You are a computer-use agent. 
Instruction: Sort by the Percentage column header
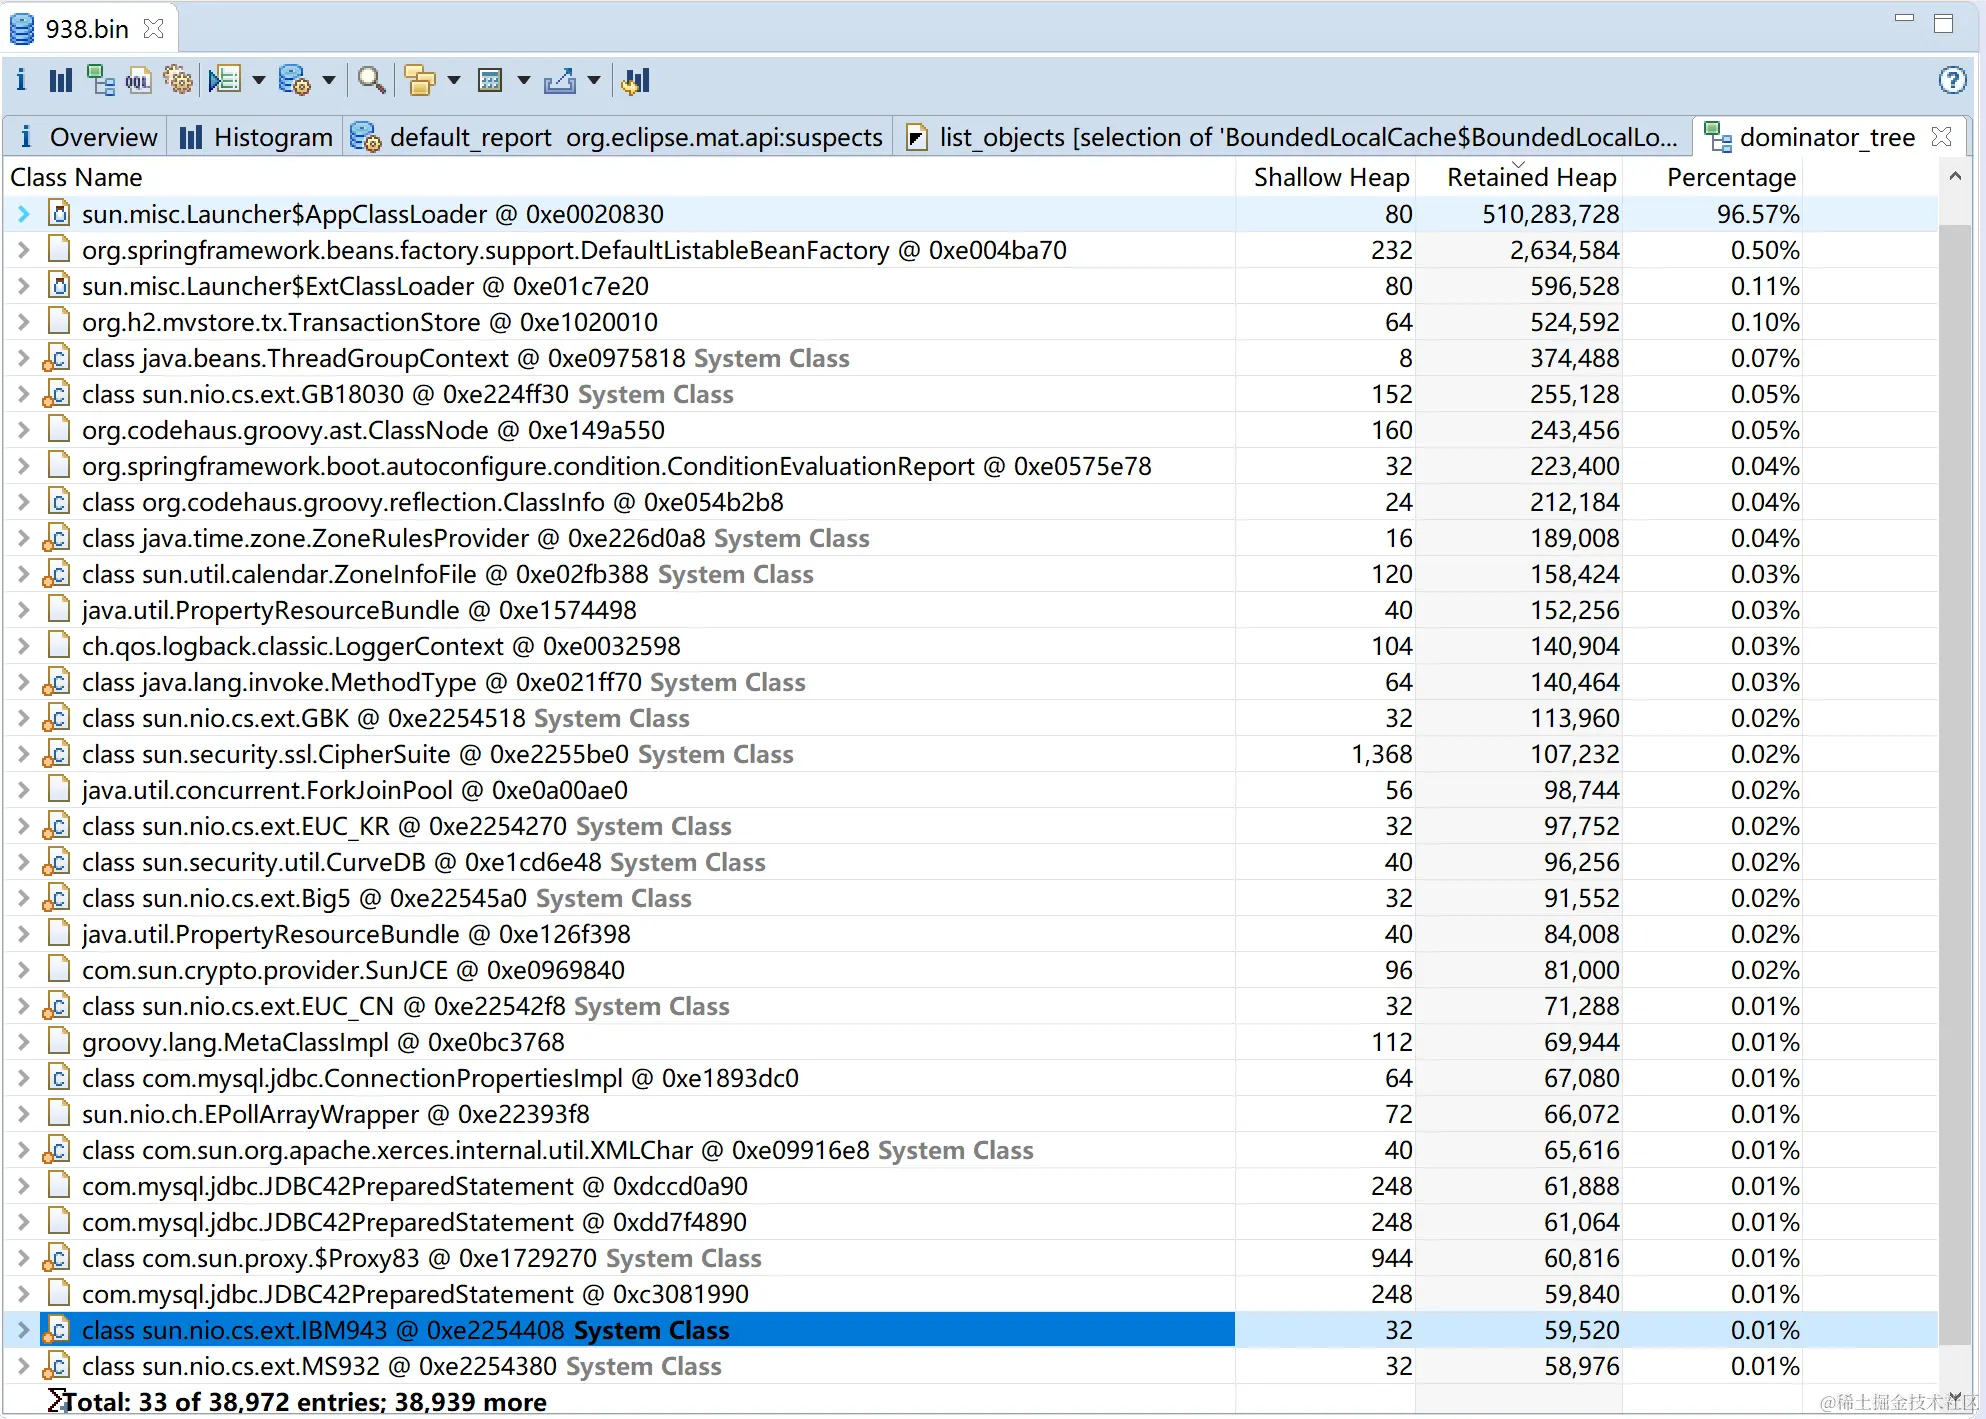[x=1713, y=177]
